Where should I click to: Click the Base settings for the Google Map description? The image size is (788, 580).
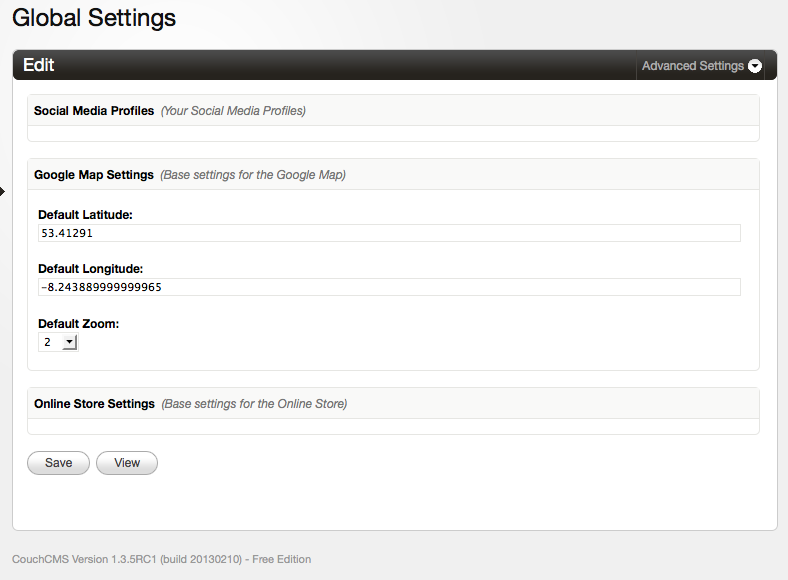pos(253,174)
